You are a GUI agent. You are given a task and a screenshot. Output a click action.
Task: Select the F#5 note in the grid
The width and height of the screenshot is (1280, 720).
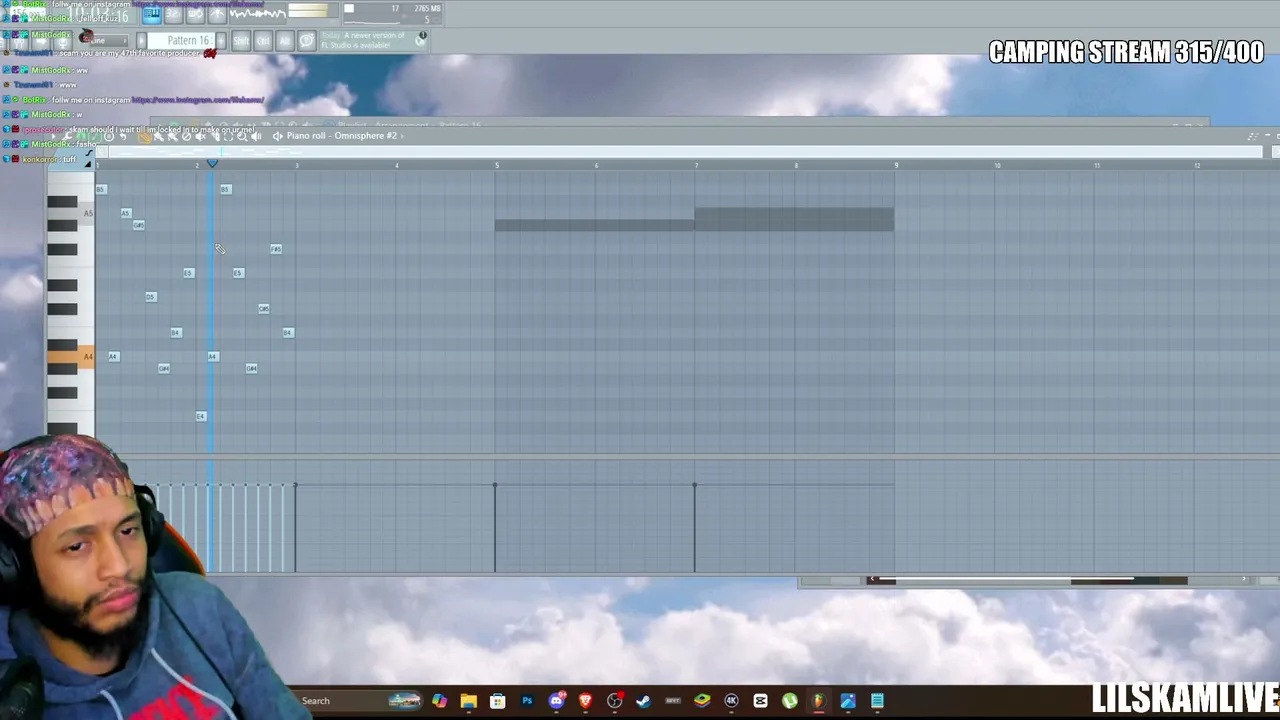coord(276,249)
